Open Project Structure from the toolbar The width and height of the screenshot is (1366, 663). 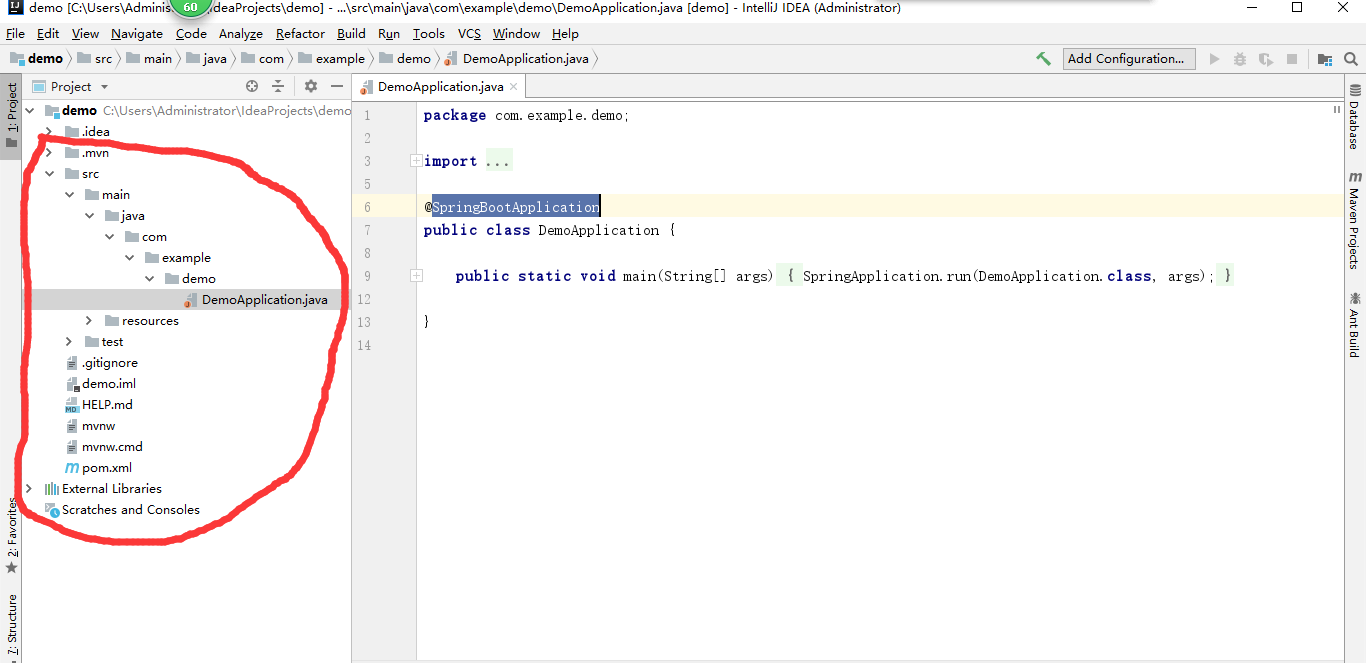point(1325,59)
